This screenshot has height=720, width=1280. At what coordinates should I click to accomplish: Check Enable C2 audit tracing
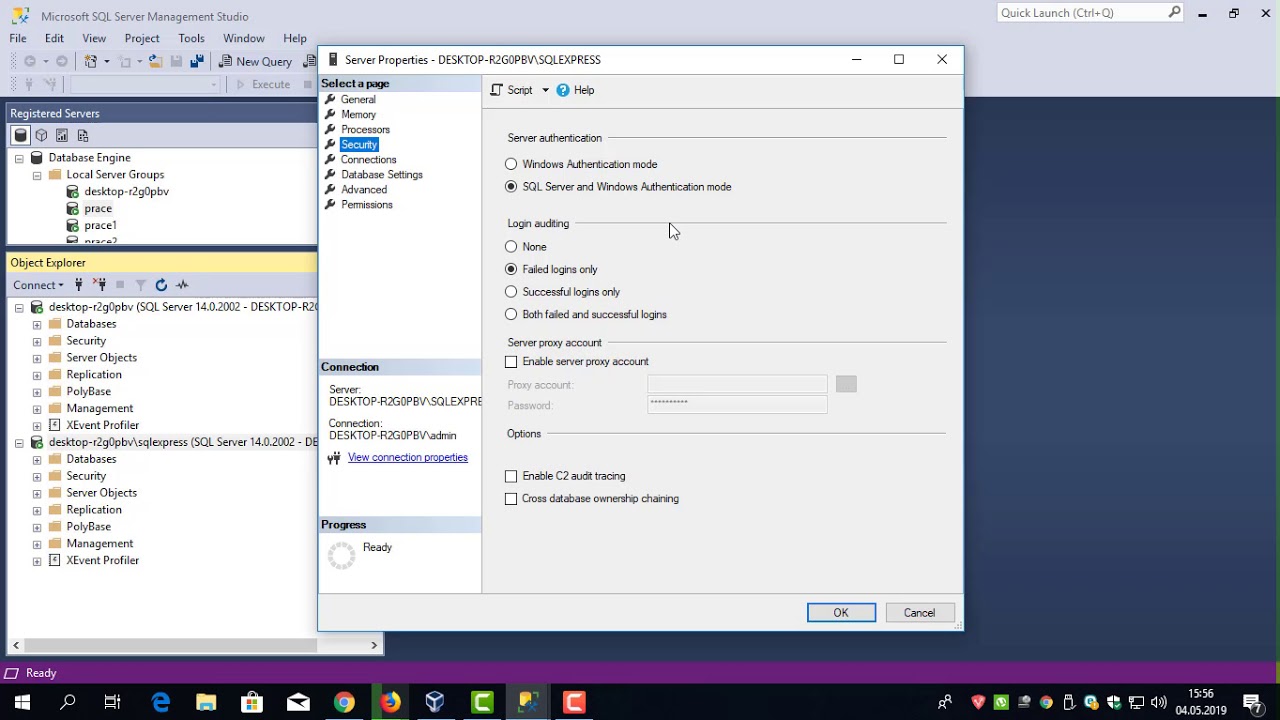pos(511,476)
